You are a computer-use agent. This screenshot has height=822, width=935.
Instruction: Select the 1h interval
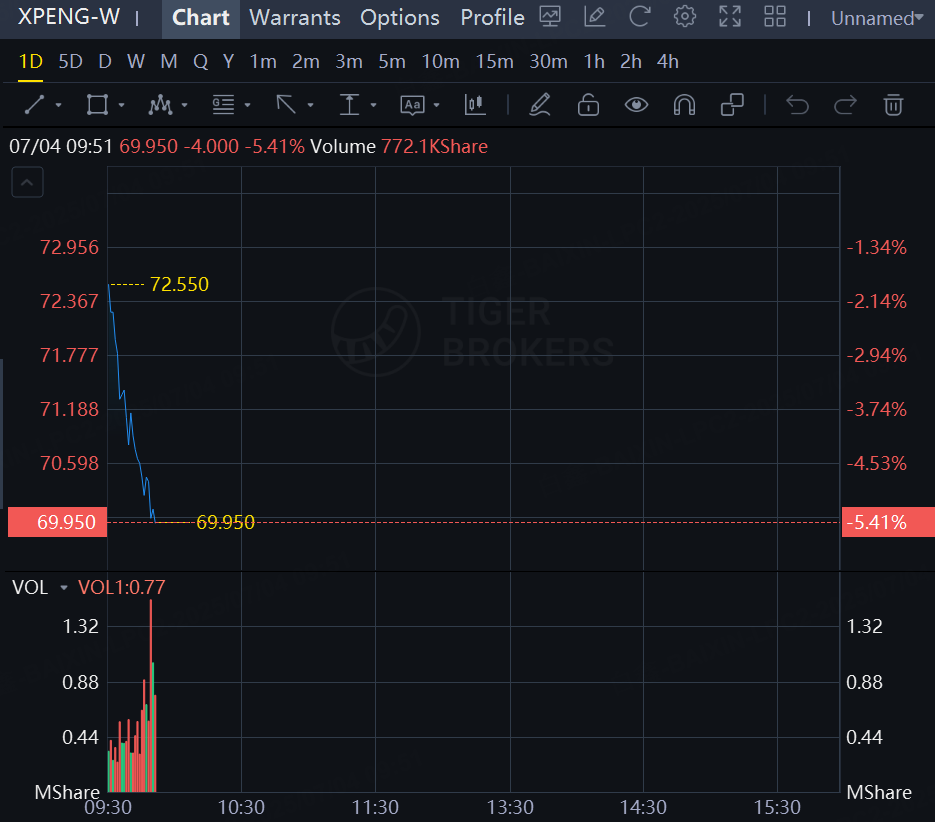[594, 61]
